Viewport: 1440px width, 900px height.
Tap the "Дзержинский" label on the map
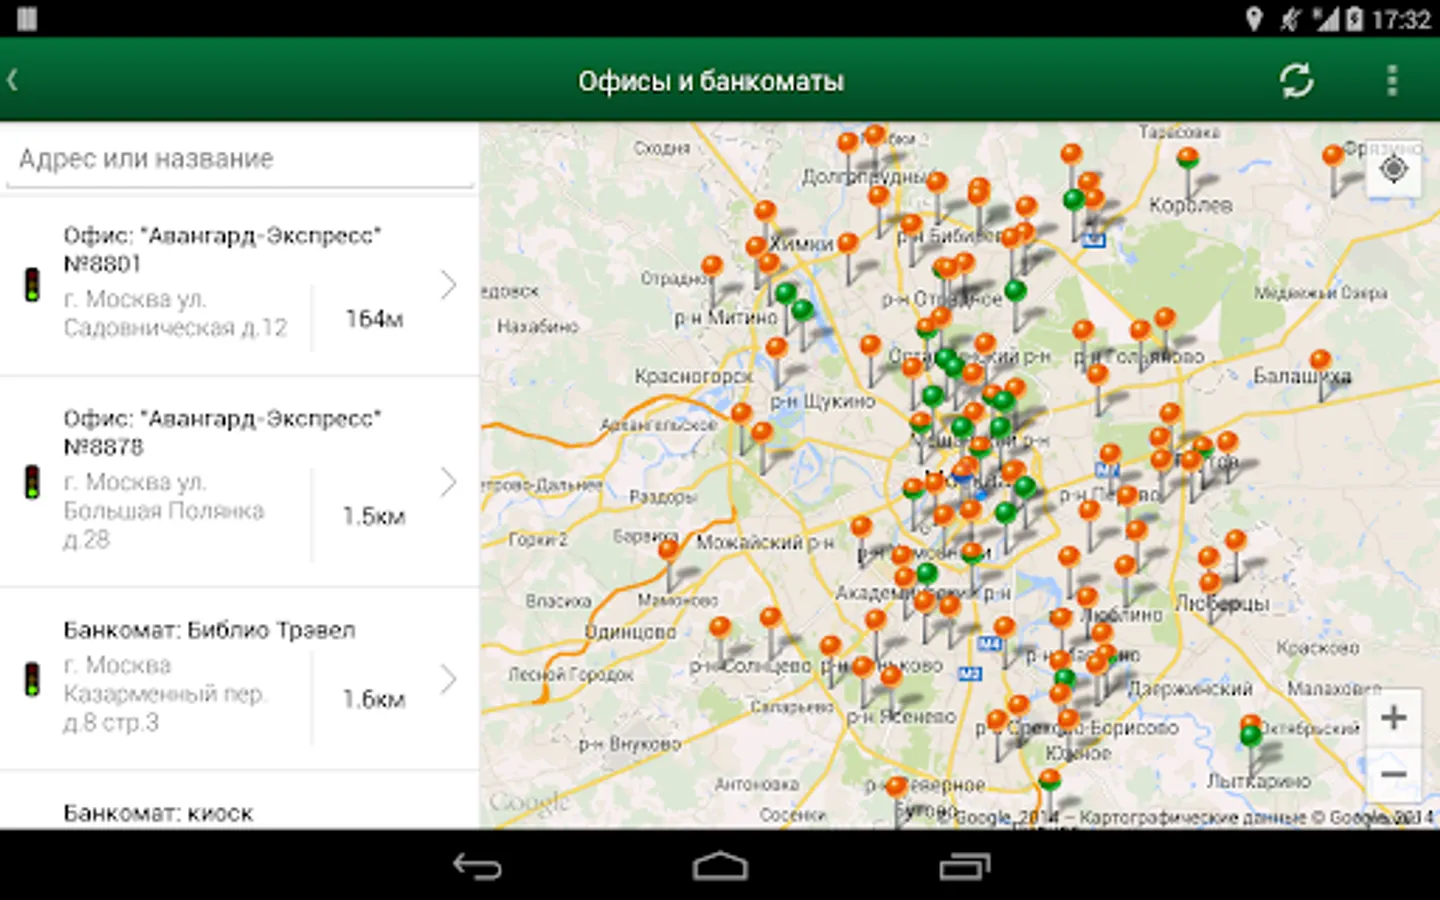pyautogui.click(x=1190, y=688)
